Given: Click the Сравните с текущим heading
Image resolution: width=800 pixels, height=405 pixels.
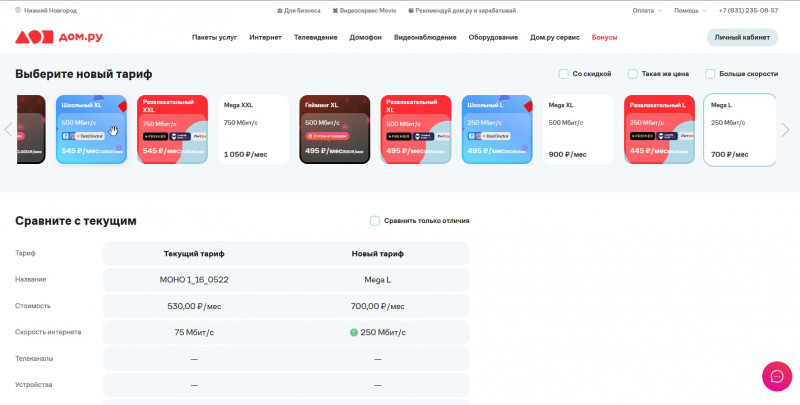Looking at the screenshot, I should [x=76, y=221].
